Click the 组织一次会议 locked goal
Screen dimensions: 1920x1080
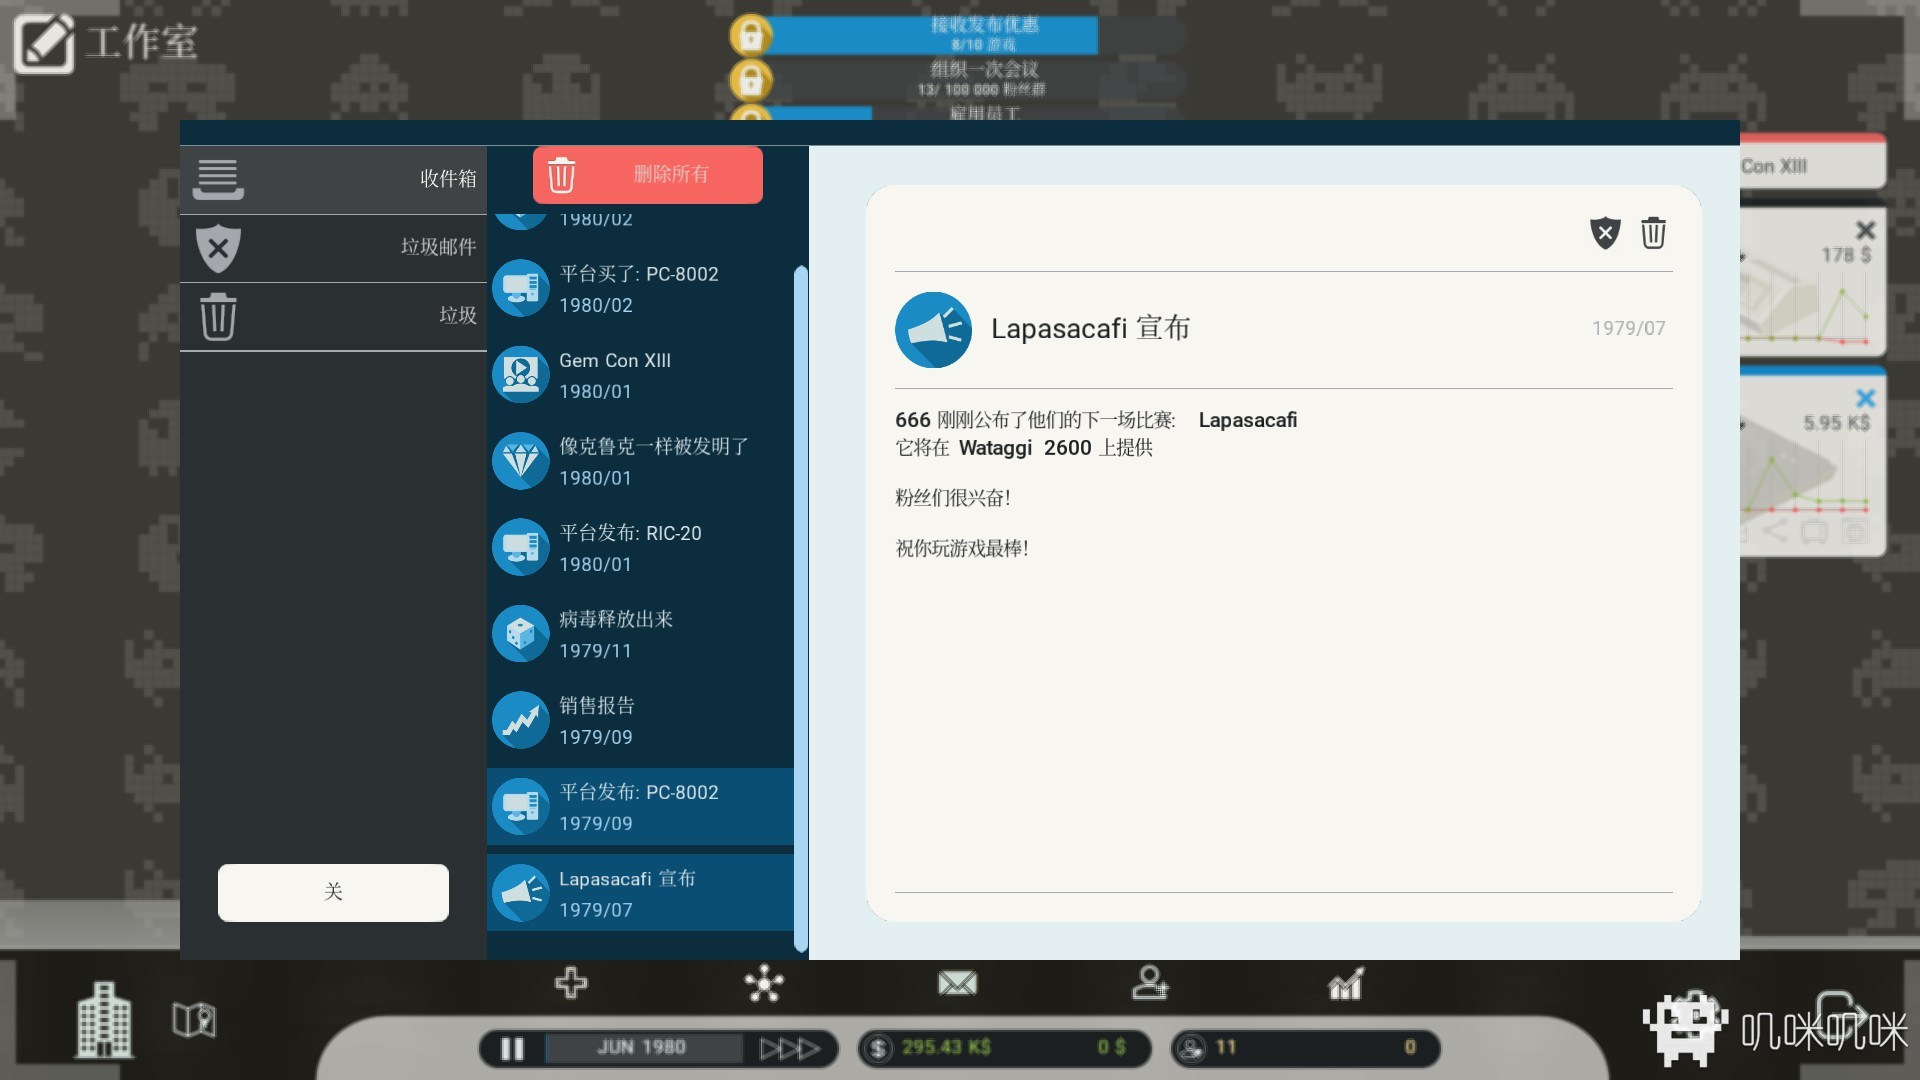pos(957,80)
